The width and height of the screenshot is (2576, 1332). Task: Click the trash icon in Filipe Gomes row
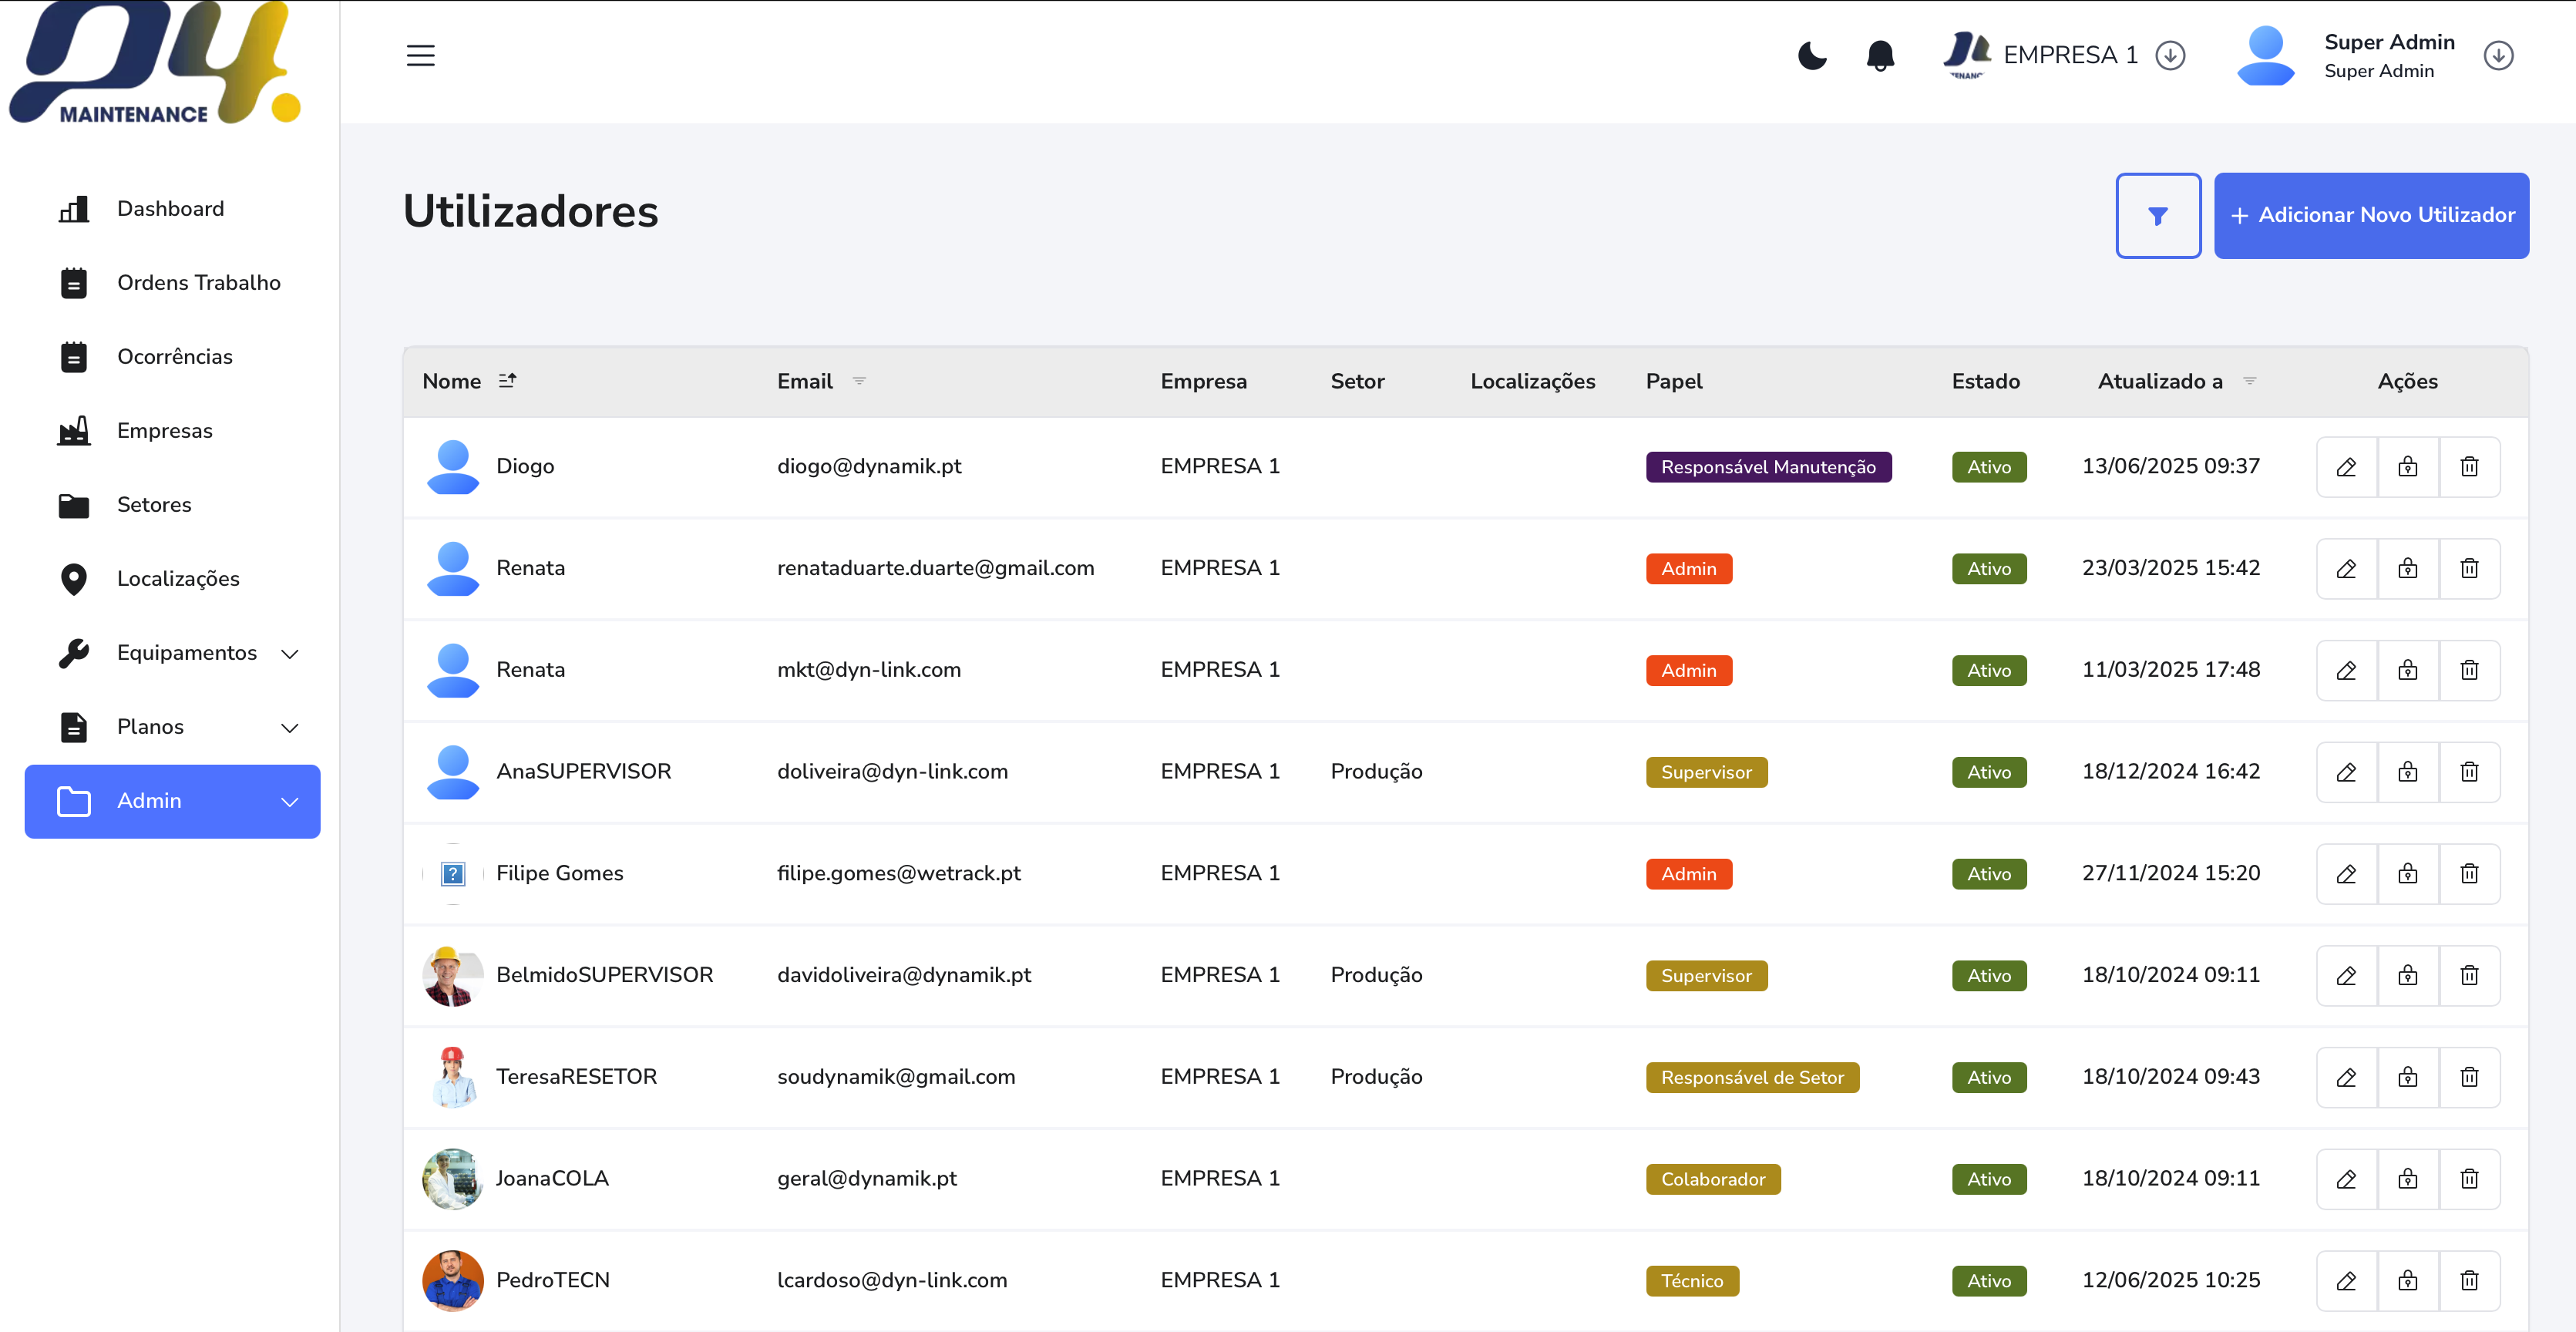pyautogui.click(x=2469, y=874)
